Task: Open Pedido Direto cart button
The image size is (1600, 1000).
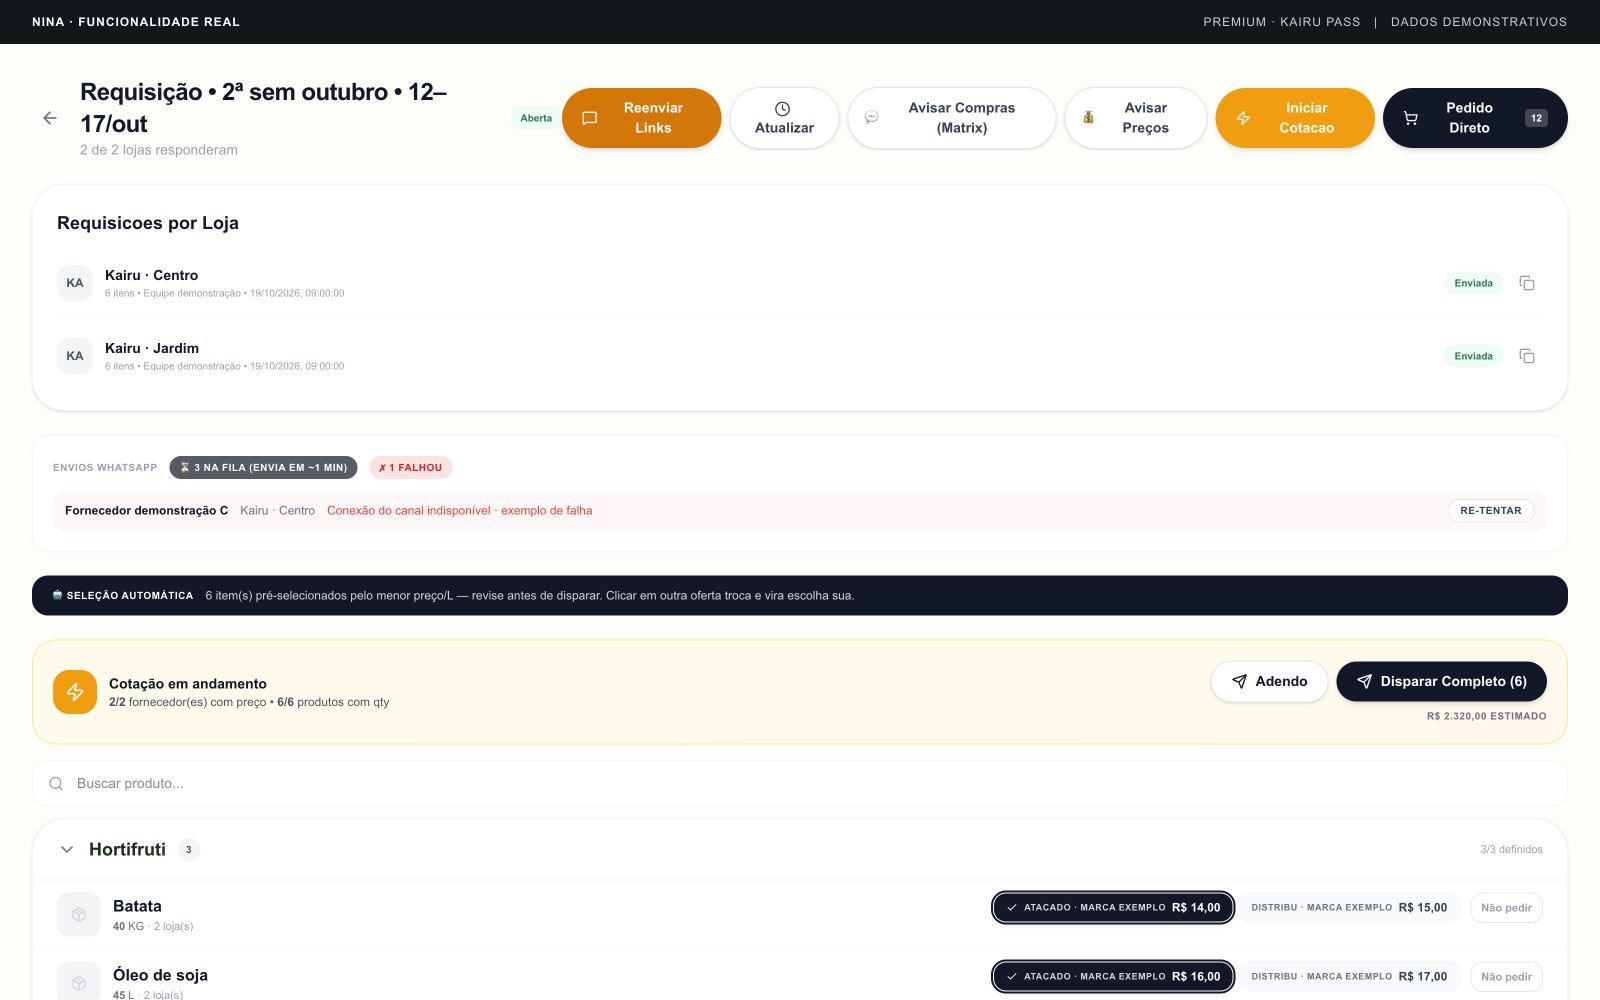Action: (x=1475, y=118)
